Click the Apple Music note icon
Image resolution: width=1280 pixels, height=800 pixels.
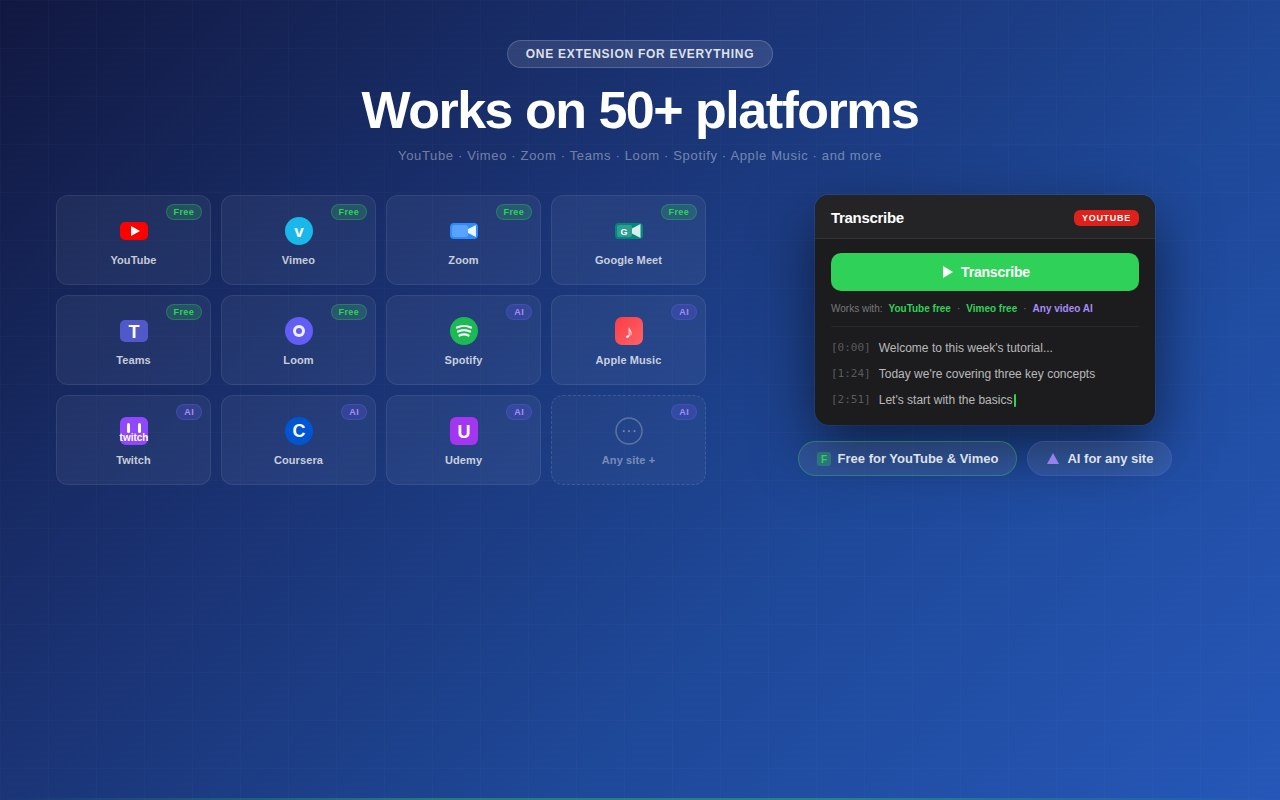tap(629, 331)
